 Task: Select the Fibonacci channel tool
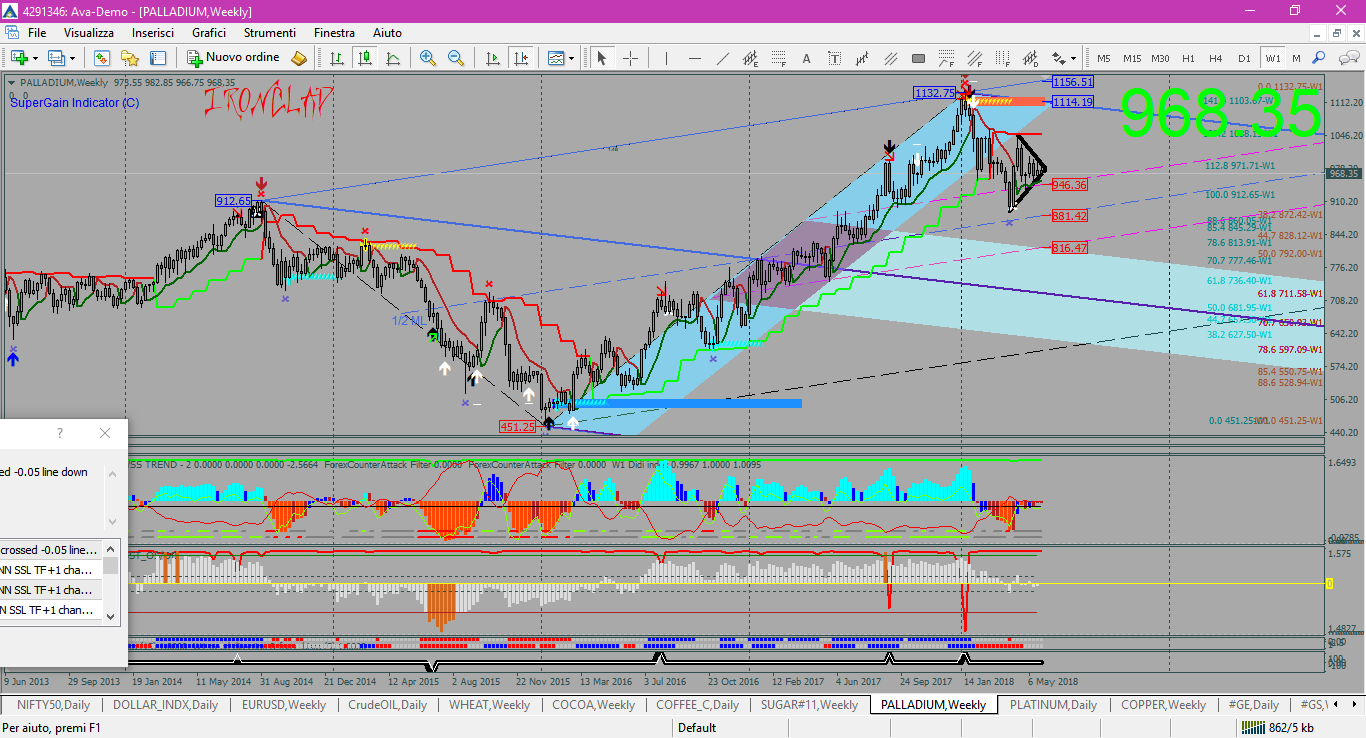(974, 58)
